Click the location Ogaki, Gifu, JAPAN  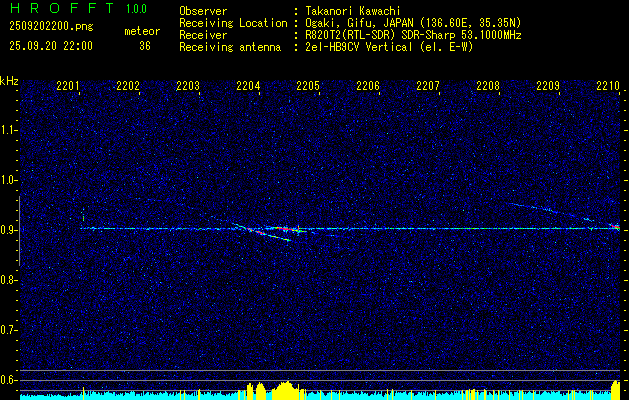click(357, 23)
